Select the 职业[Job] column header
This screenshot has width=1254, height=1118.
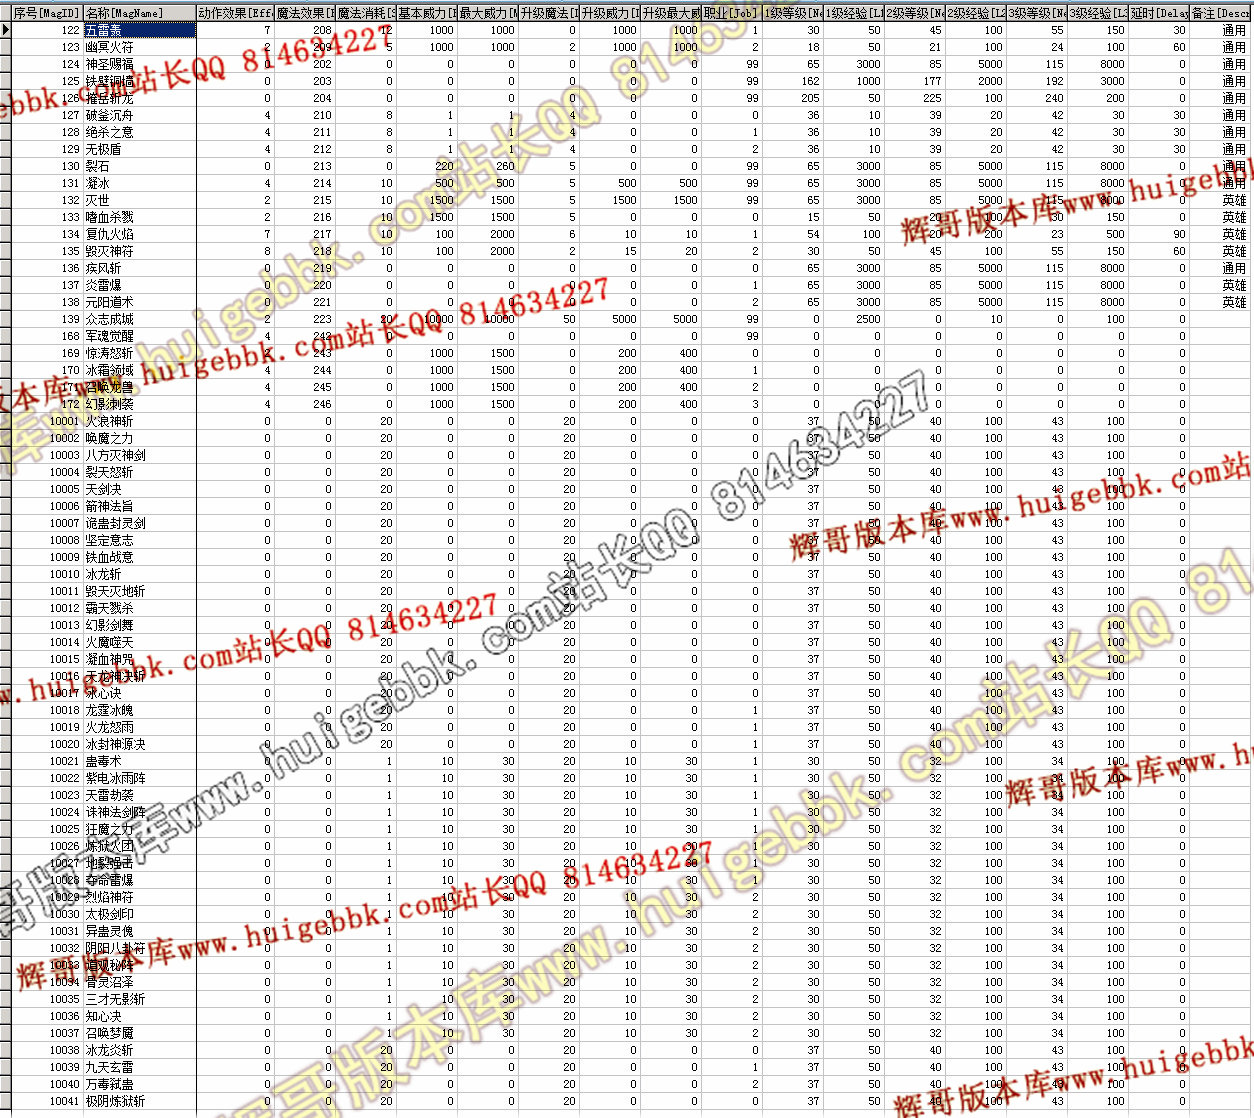pos(730,13)
